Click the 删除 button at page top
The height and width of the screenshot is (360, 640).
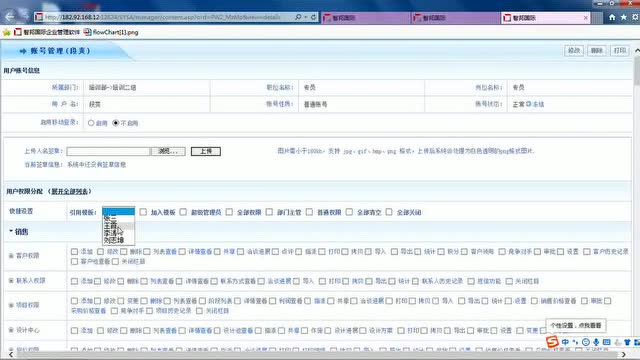pos(597,50)
